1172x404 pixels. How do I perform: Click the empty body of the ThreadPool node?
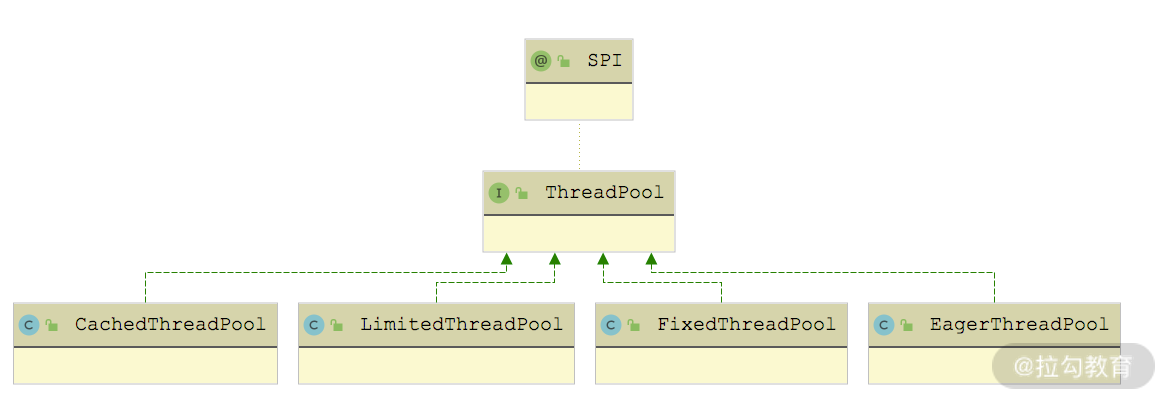click(x=579, y=234)
